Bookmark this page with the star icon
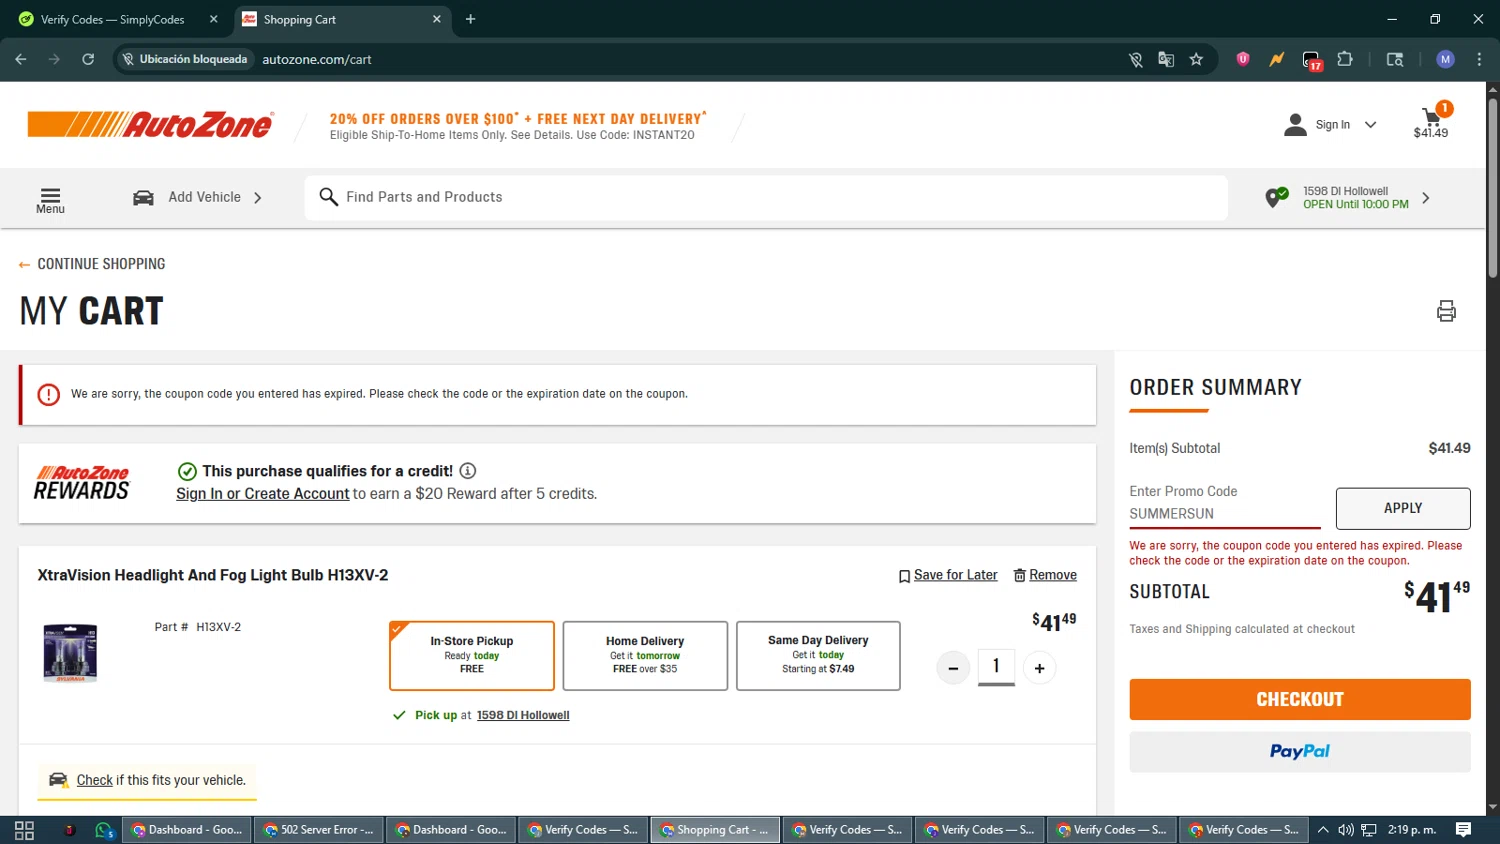 coord(1196,60)
